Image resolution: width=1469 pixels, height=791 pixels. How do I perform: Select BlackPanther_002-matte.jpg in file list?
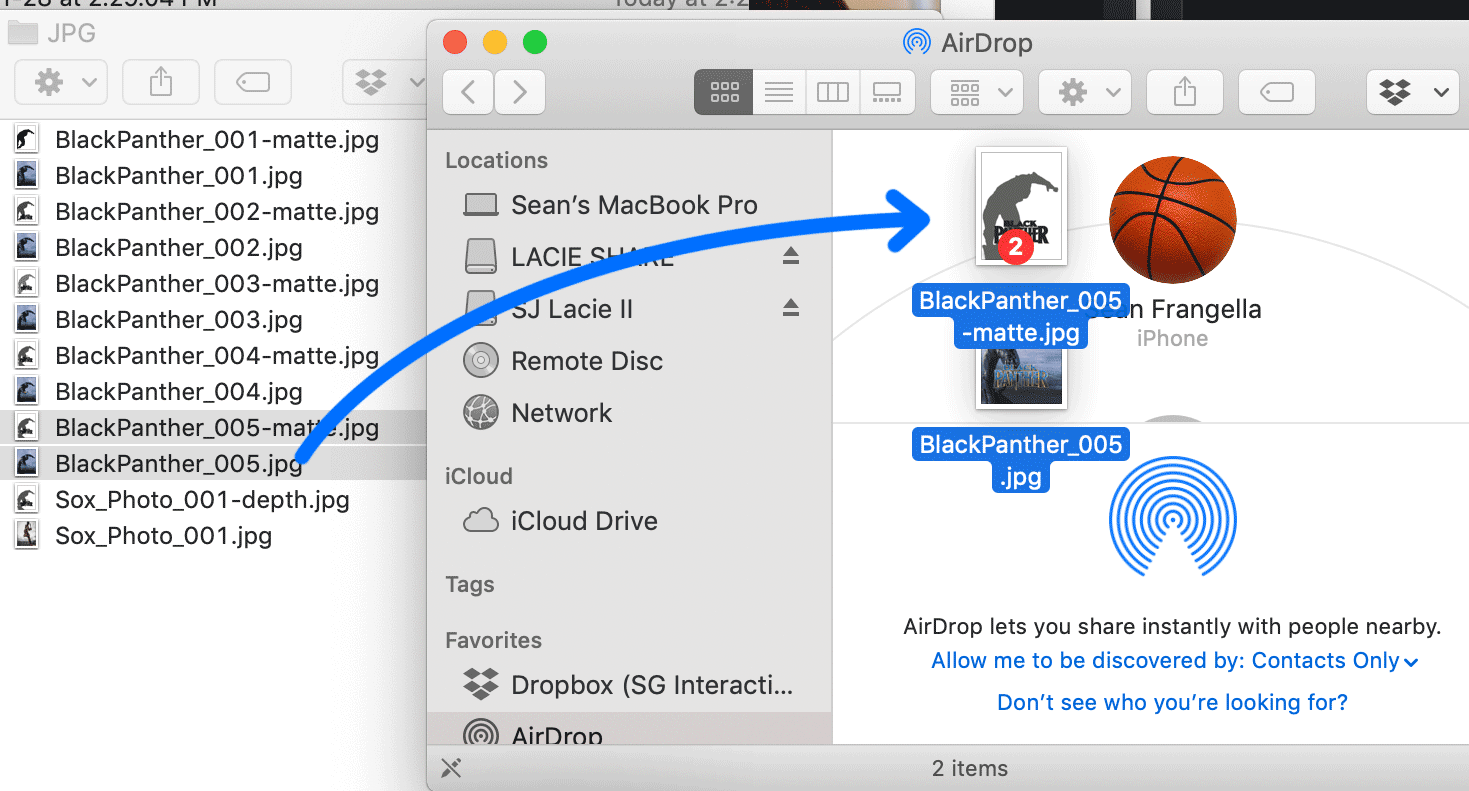click(217, 212)
